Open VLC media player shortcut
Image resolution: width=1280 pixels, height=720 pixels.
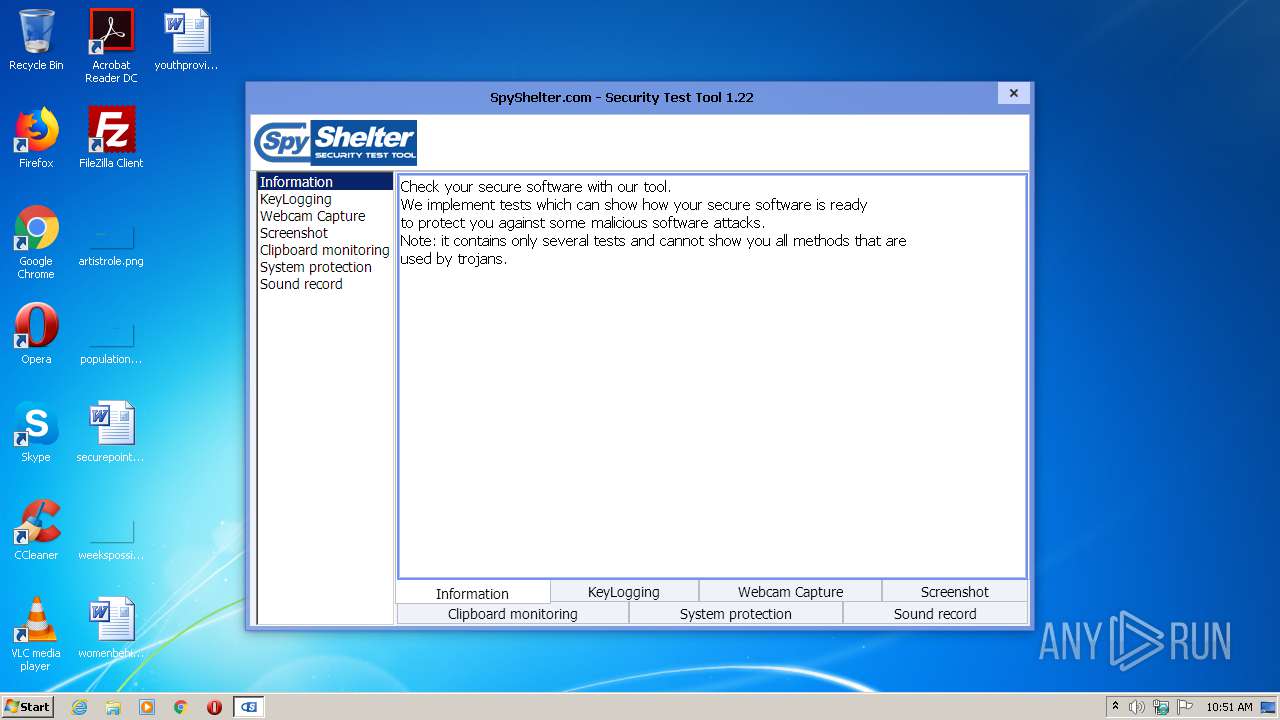click(x=36, y=634)
